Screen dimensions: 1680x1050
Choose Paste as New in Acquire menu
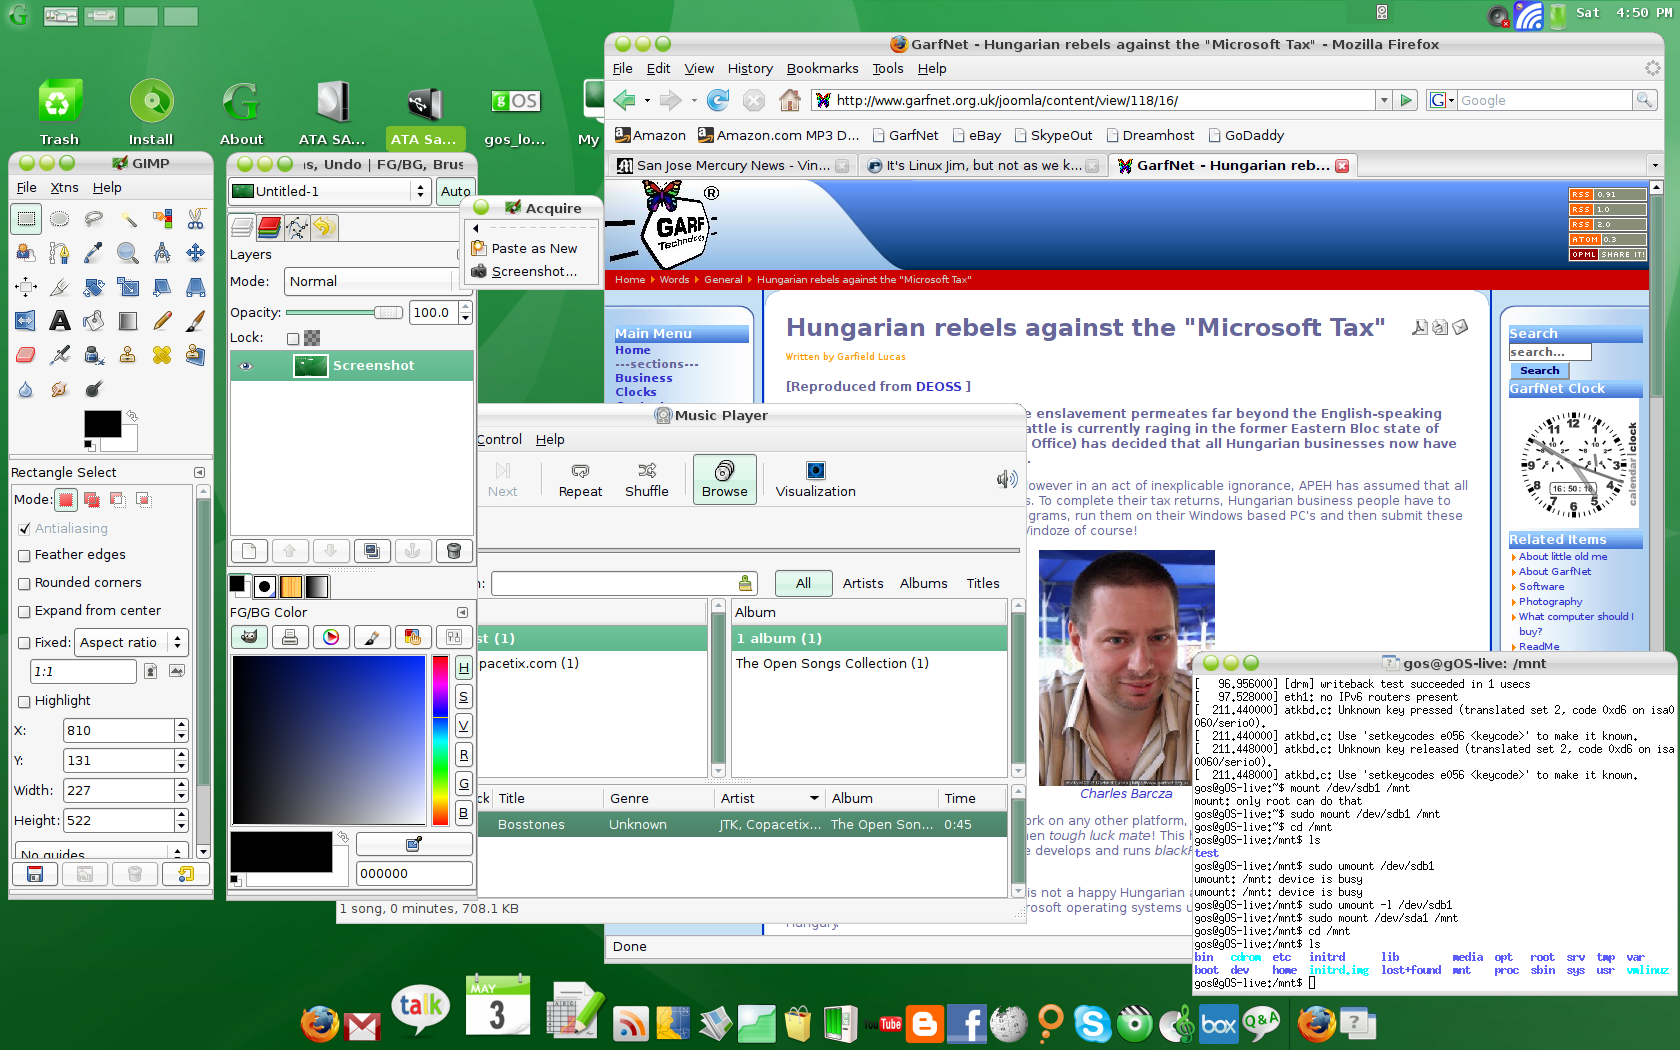pyautogui.click(x=533, y=249)
